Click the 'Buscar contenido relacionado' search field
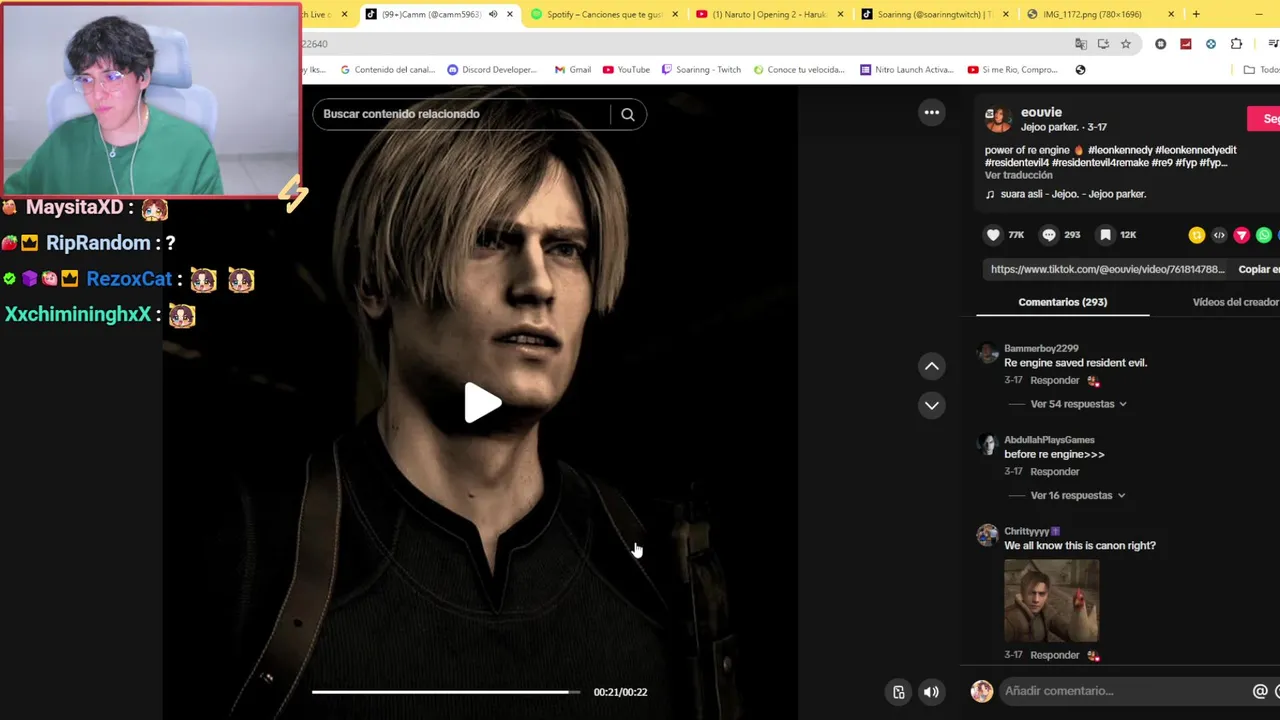The width and height of the screenshot is (1280, 720). (x=460, y=114)
